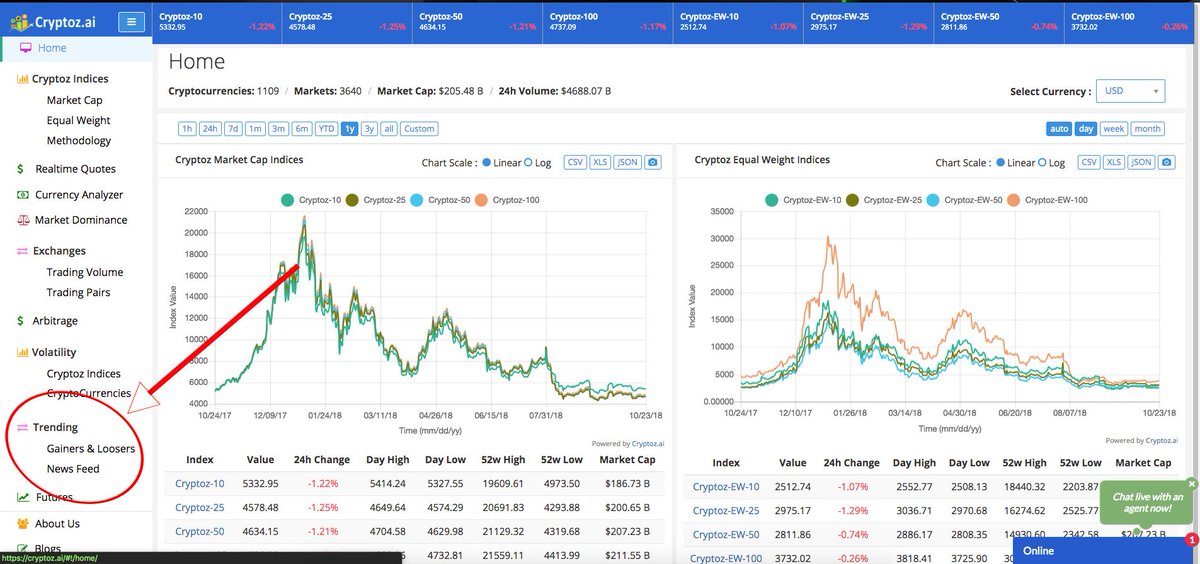Click the Exchanges arrows icon

point(22,251)
